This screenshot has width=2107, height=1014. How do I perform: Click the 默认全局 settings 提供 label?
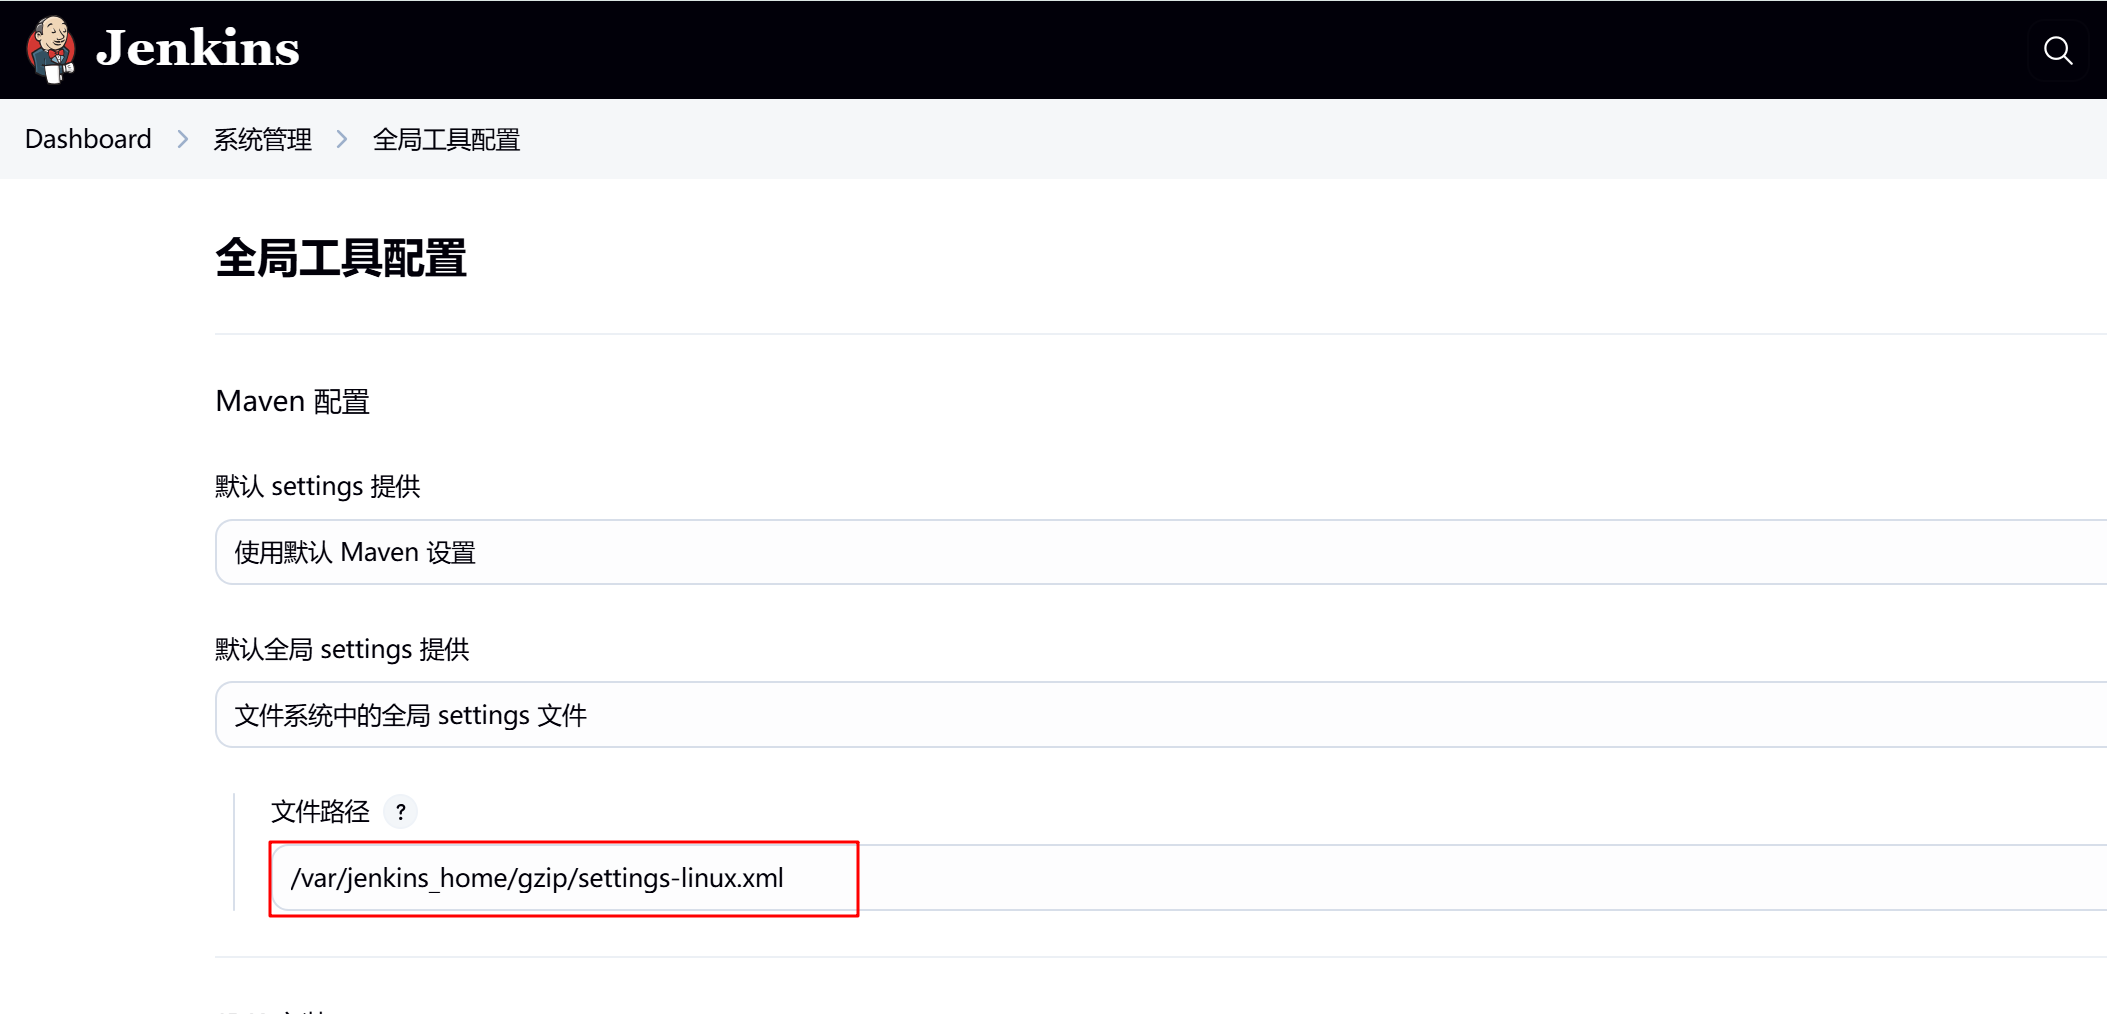click(x=342, y=649)
